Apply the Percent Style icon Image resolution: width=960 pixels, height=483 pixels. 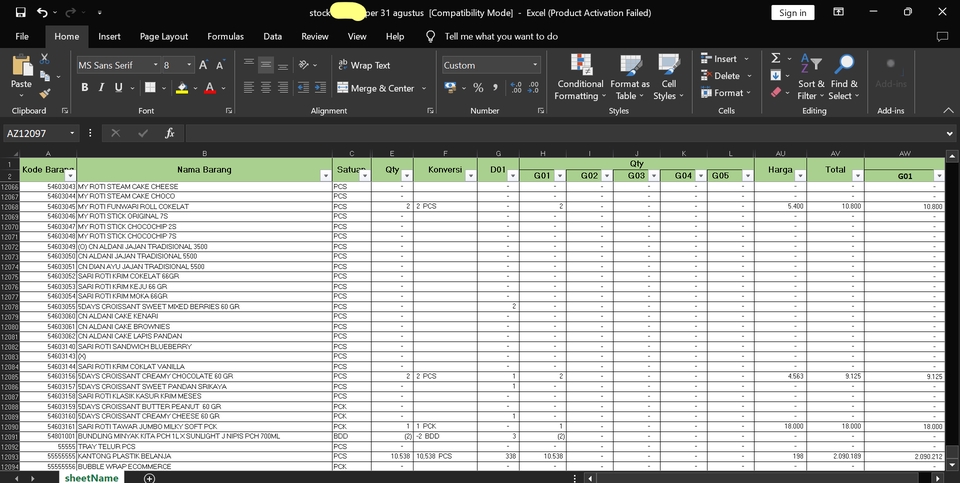tap(478, 88)
